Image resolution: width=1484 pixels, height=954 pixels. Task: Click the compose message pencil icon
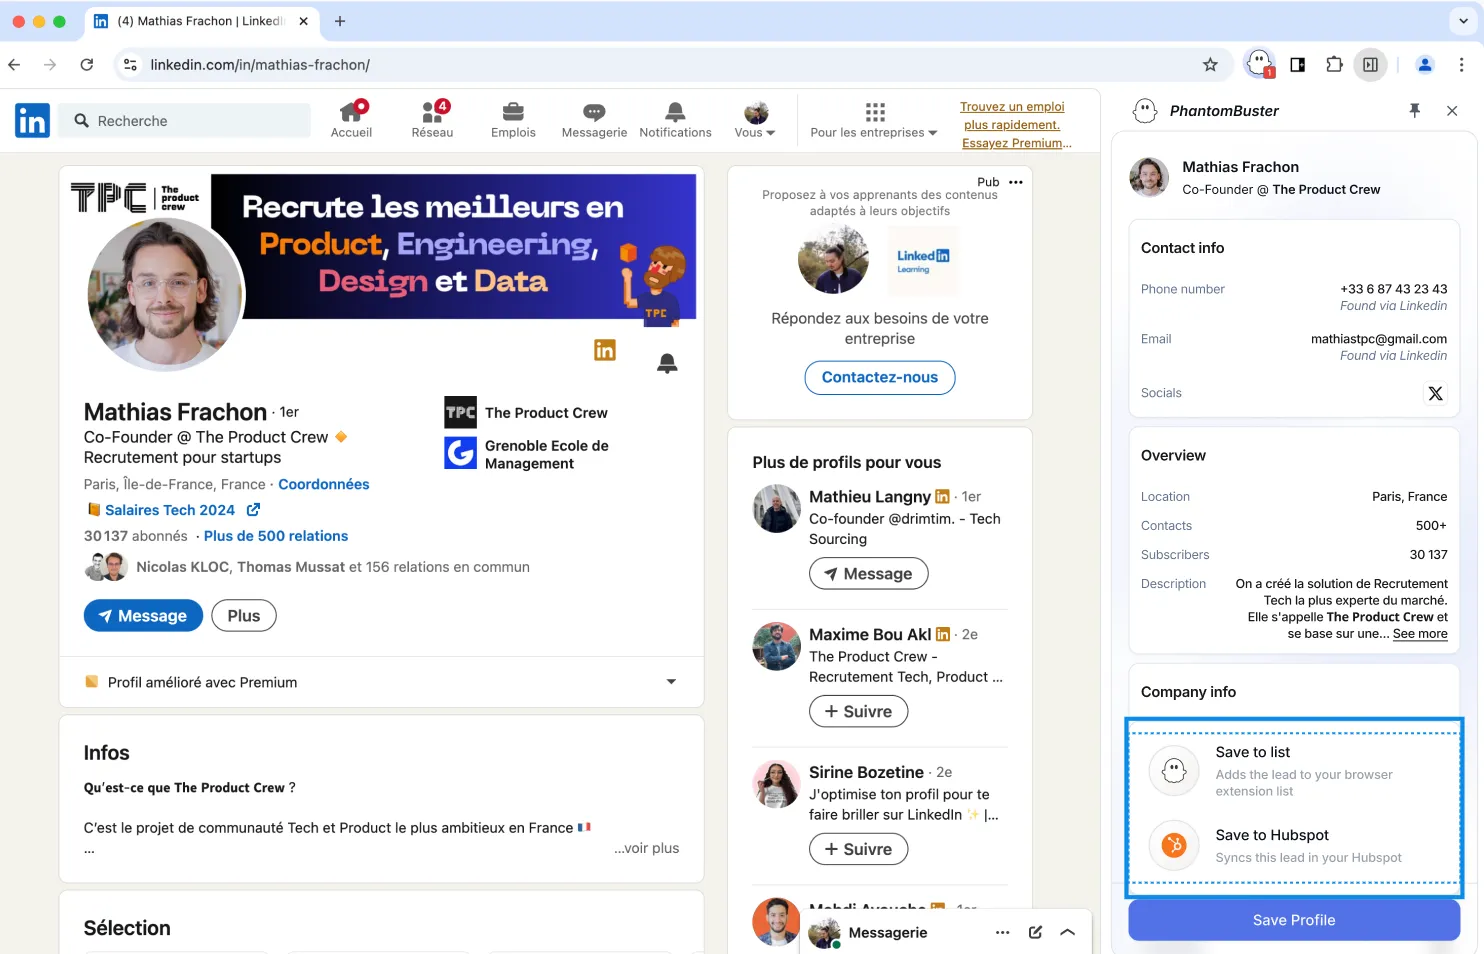1035,932
